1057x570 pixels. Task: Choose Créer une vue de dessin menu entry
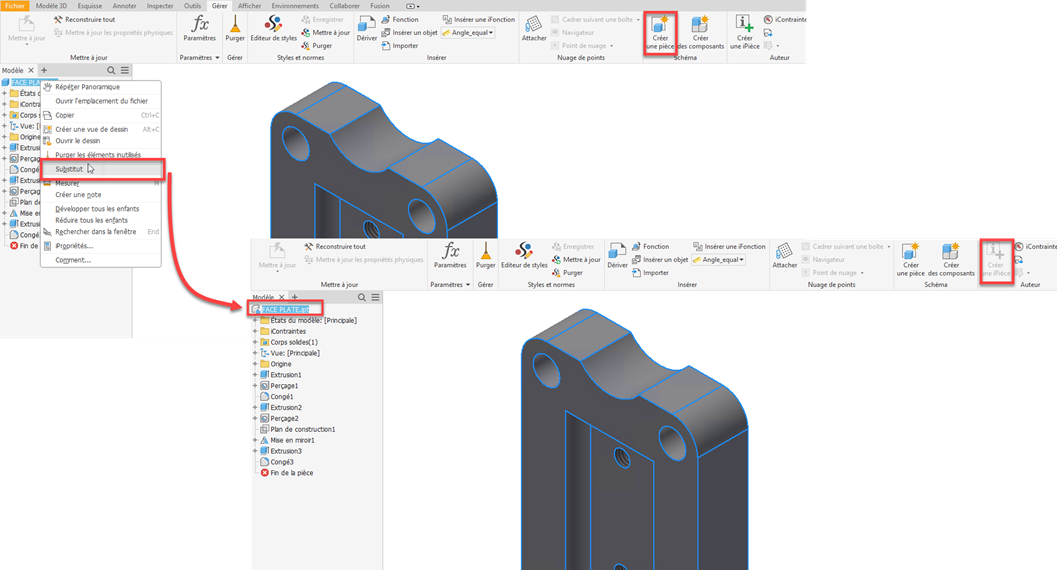pos(101,129)
